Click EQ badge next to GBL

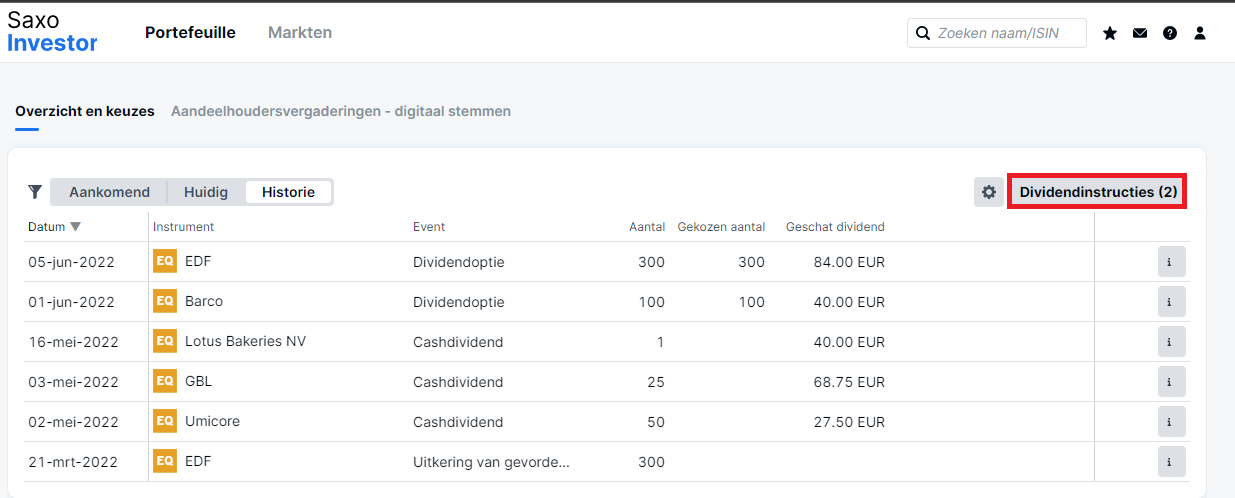tap(165, 381)
